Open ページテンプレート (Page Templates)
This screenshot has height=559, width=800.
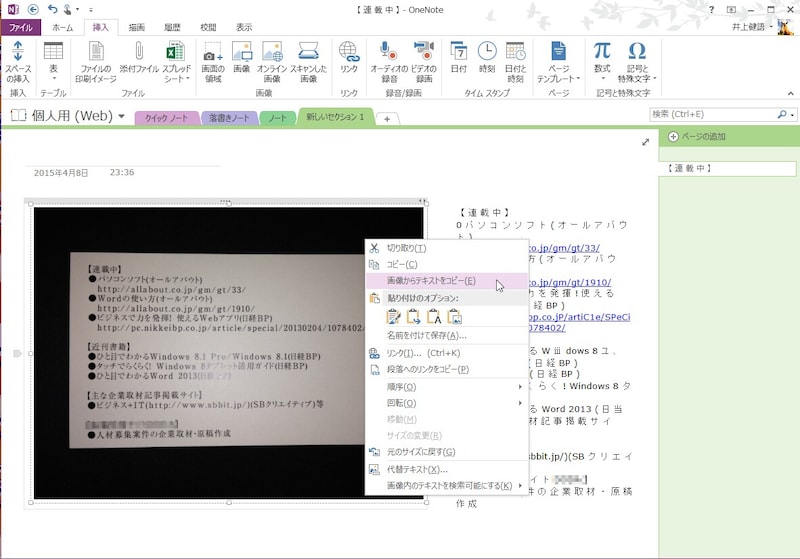click(559, 61)
